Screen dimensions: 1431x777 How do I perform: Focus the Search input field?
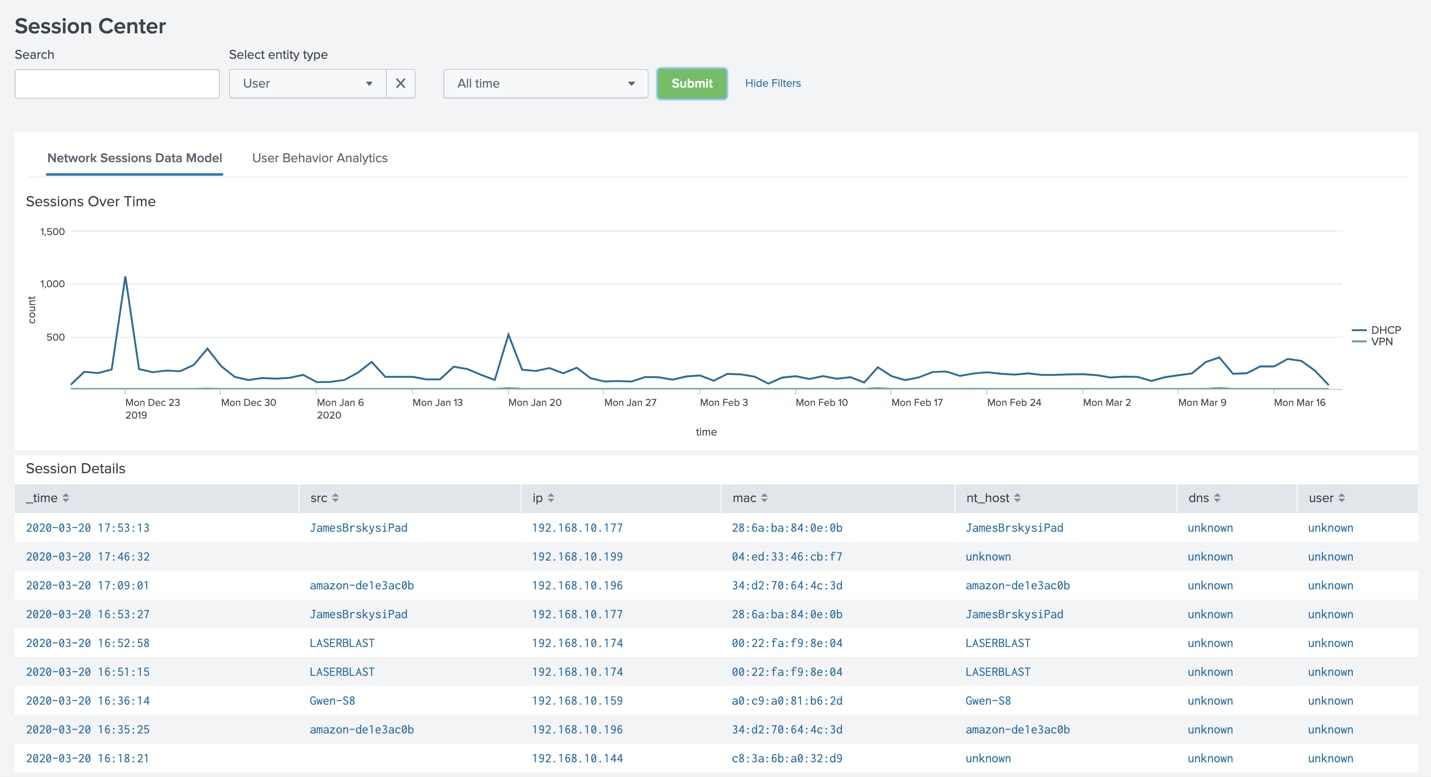(x=117, y=83)
